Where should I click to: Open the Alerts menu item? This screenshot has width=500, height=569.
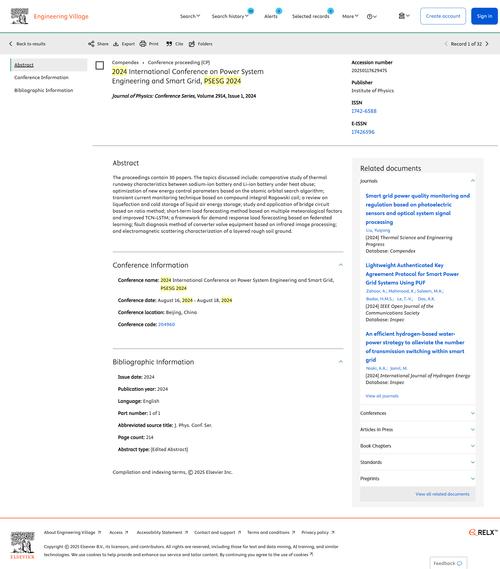coord(271,16)
